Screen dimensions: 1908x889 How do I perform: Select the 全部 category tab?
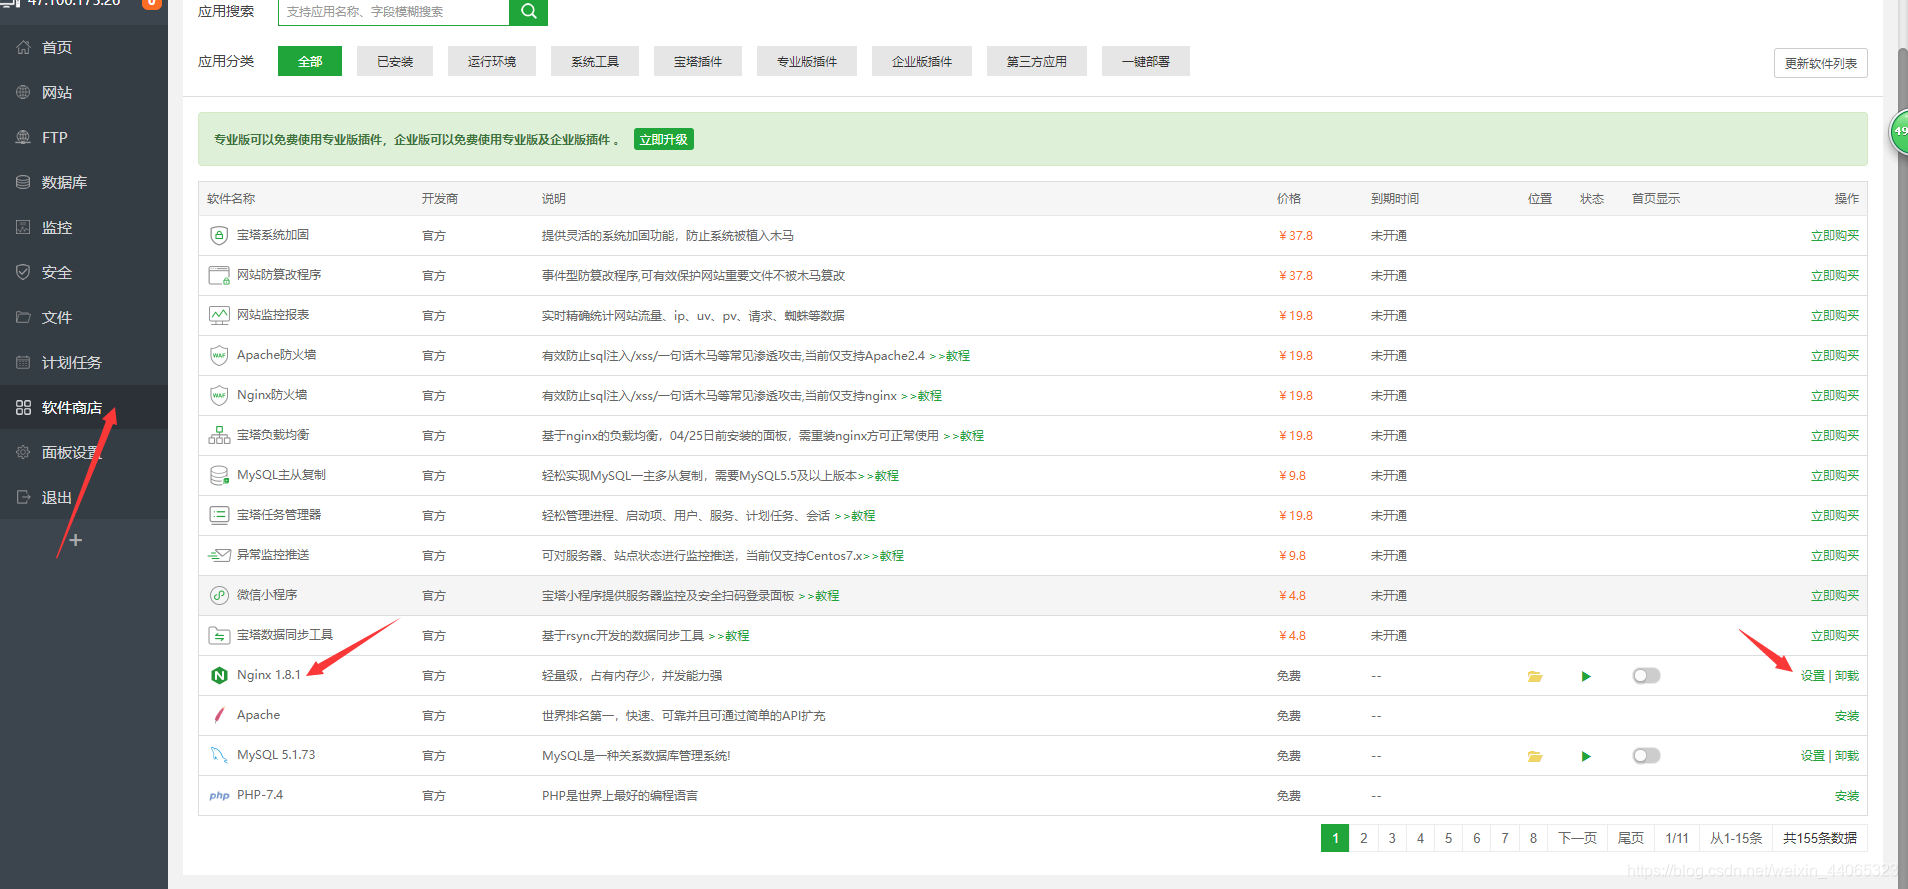tap(310, 61)
